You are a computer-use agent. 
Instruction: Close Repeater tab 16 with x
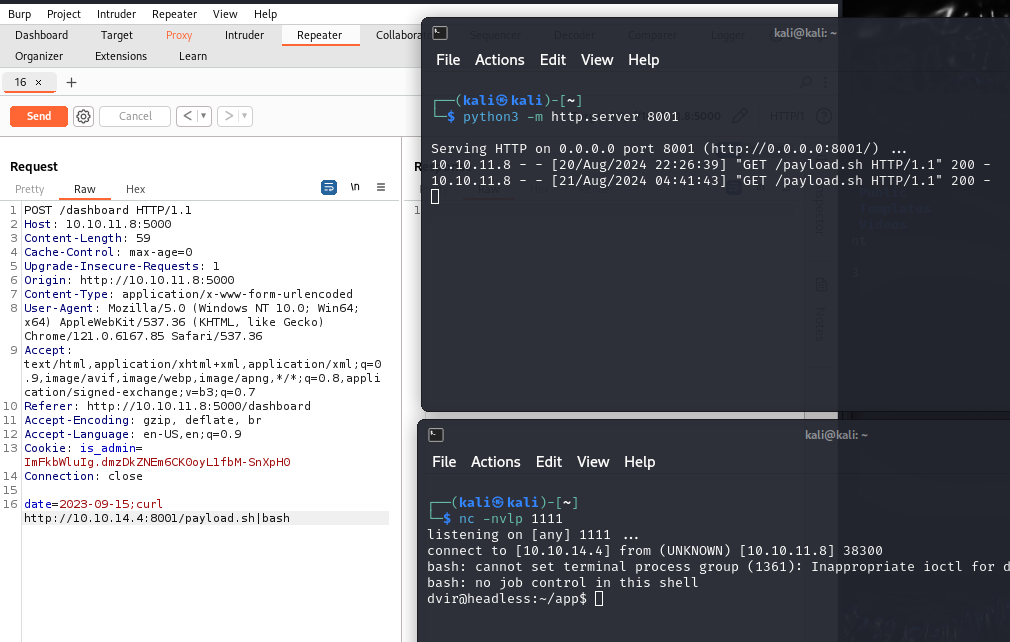pyautogui.click(x=39, y=82)
